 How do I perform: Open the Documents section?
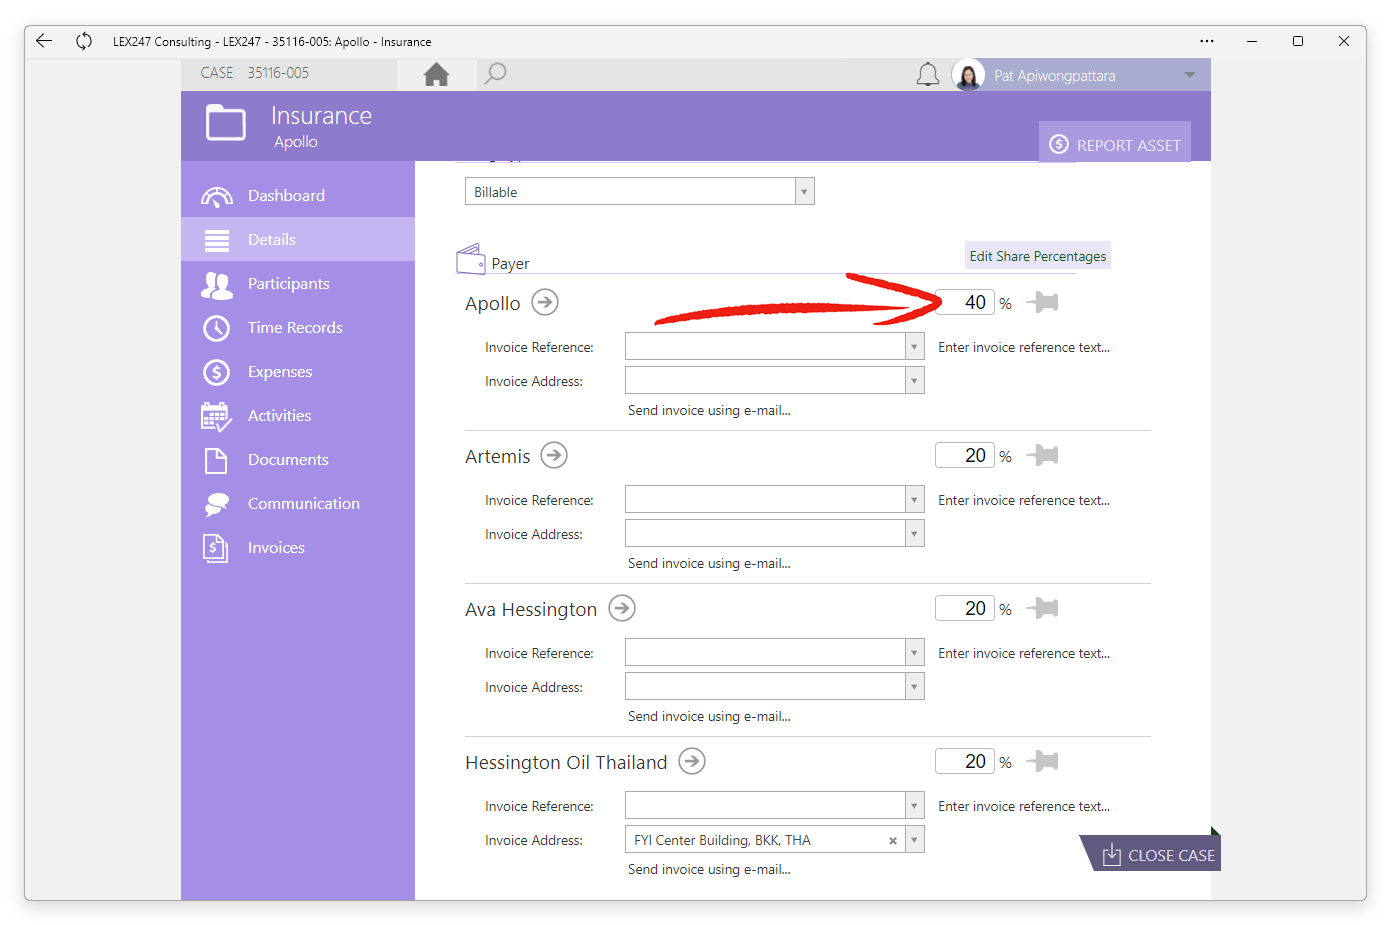(x=298, y=460)
